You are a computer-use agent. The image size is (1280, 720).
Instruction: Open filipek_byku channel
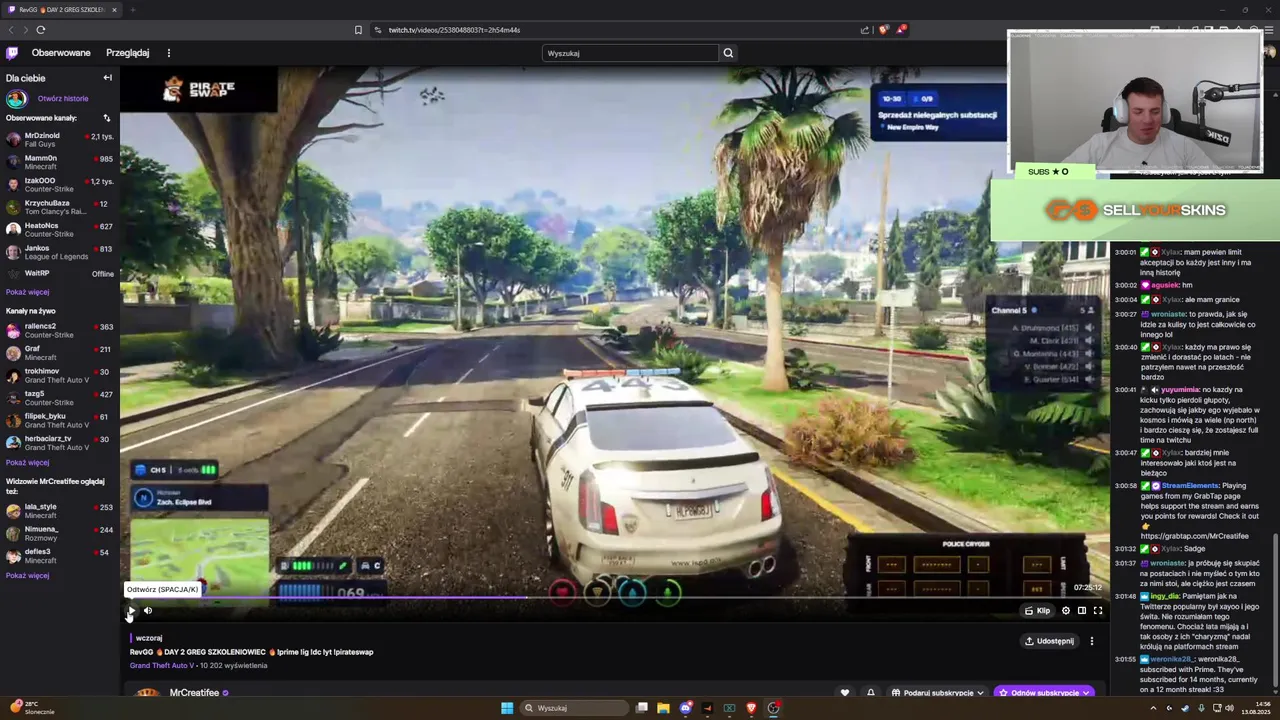click(x=60, y=420)
